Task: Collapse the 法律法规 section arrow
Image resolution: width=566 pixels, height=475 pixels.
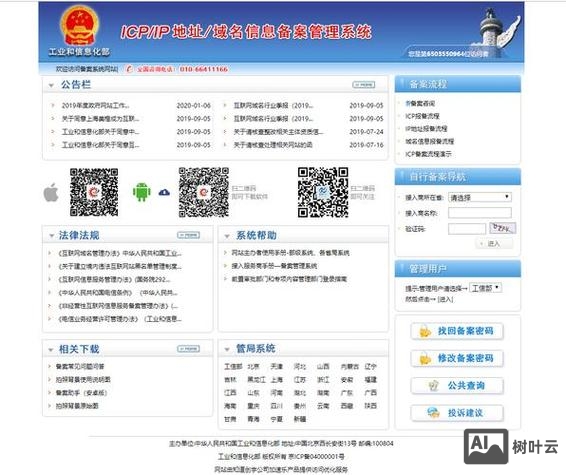Action: [52, 236]
